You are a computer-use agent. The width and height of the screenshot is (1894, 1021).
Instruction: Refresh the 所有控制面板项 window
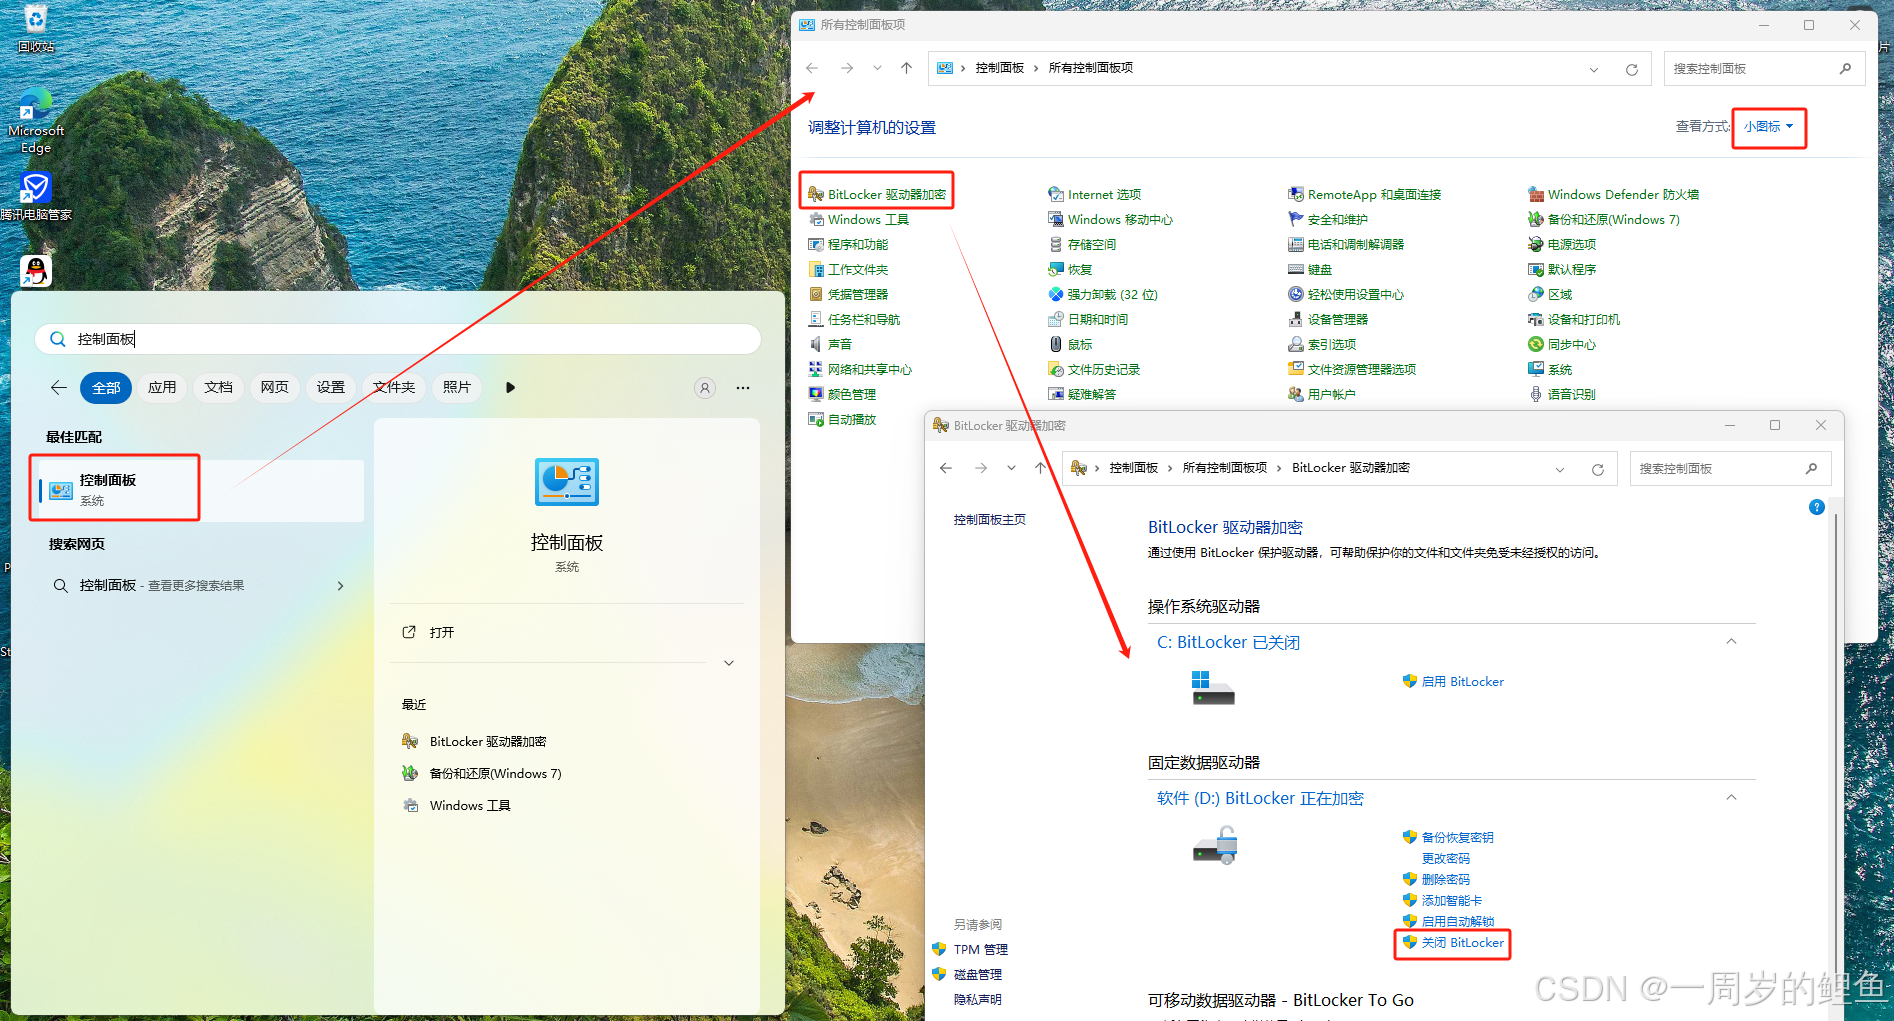click(x=1631, y=69)
